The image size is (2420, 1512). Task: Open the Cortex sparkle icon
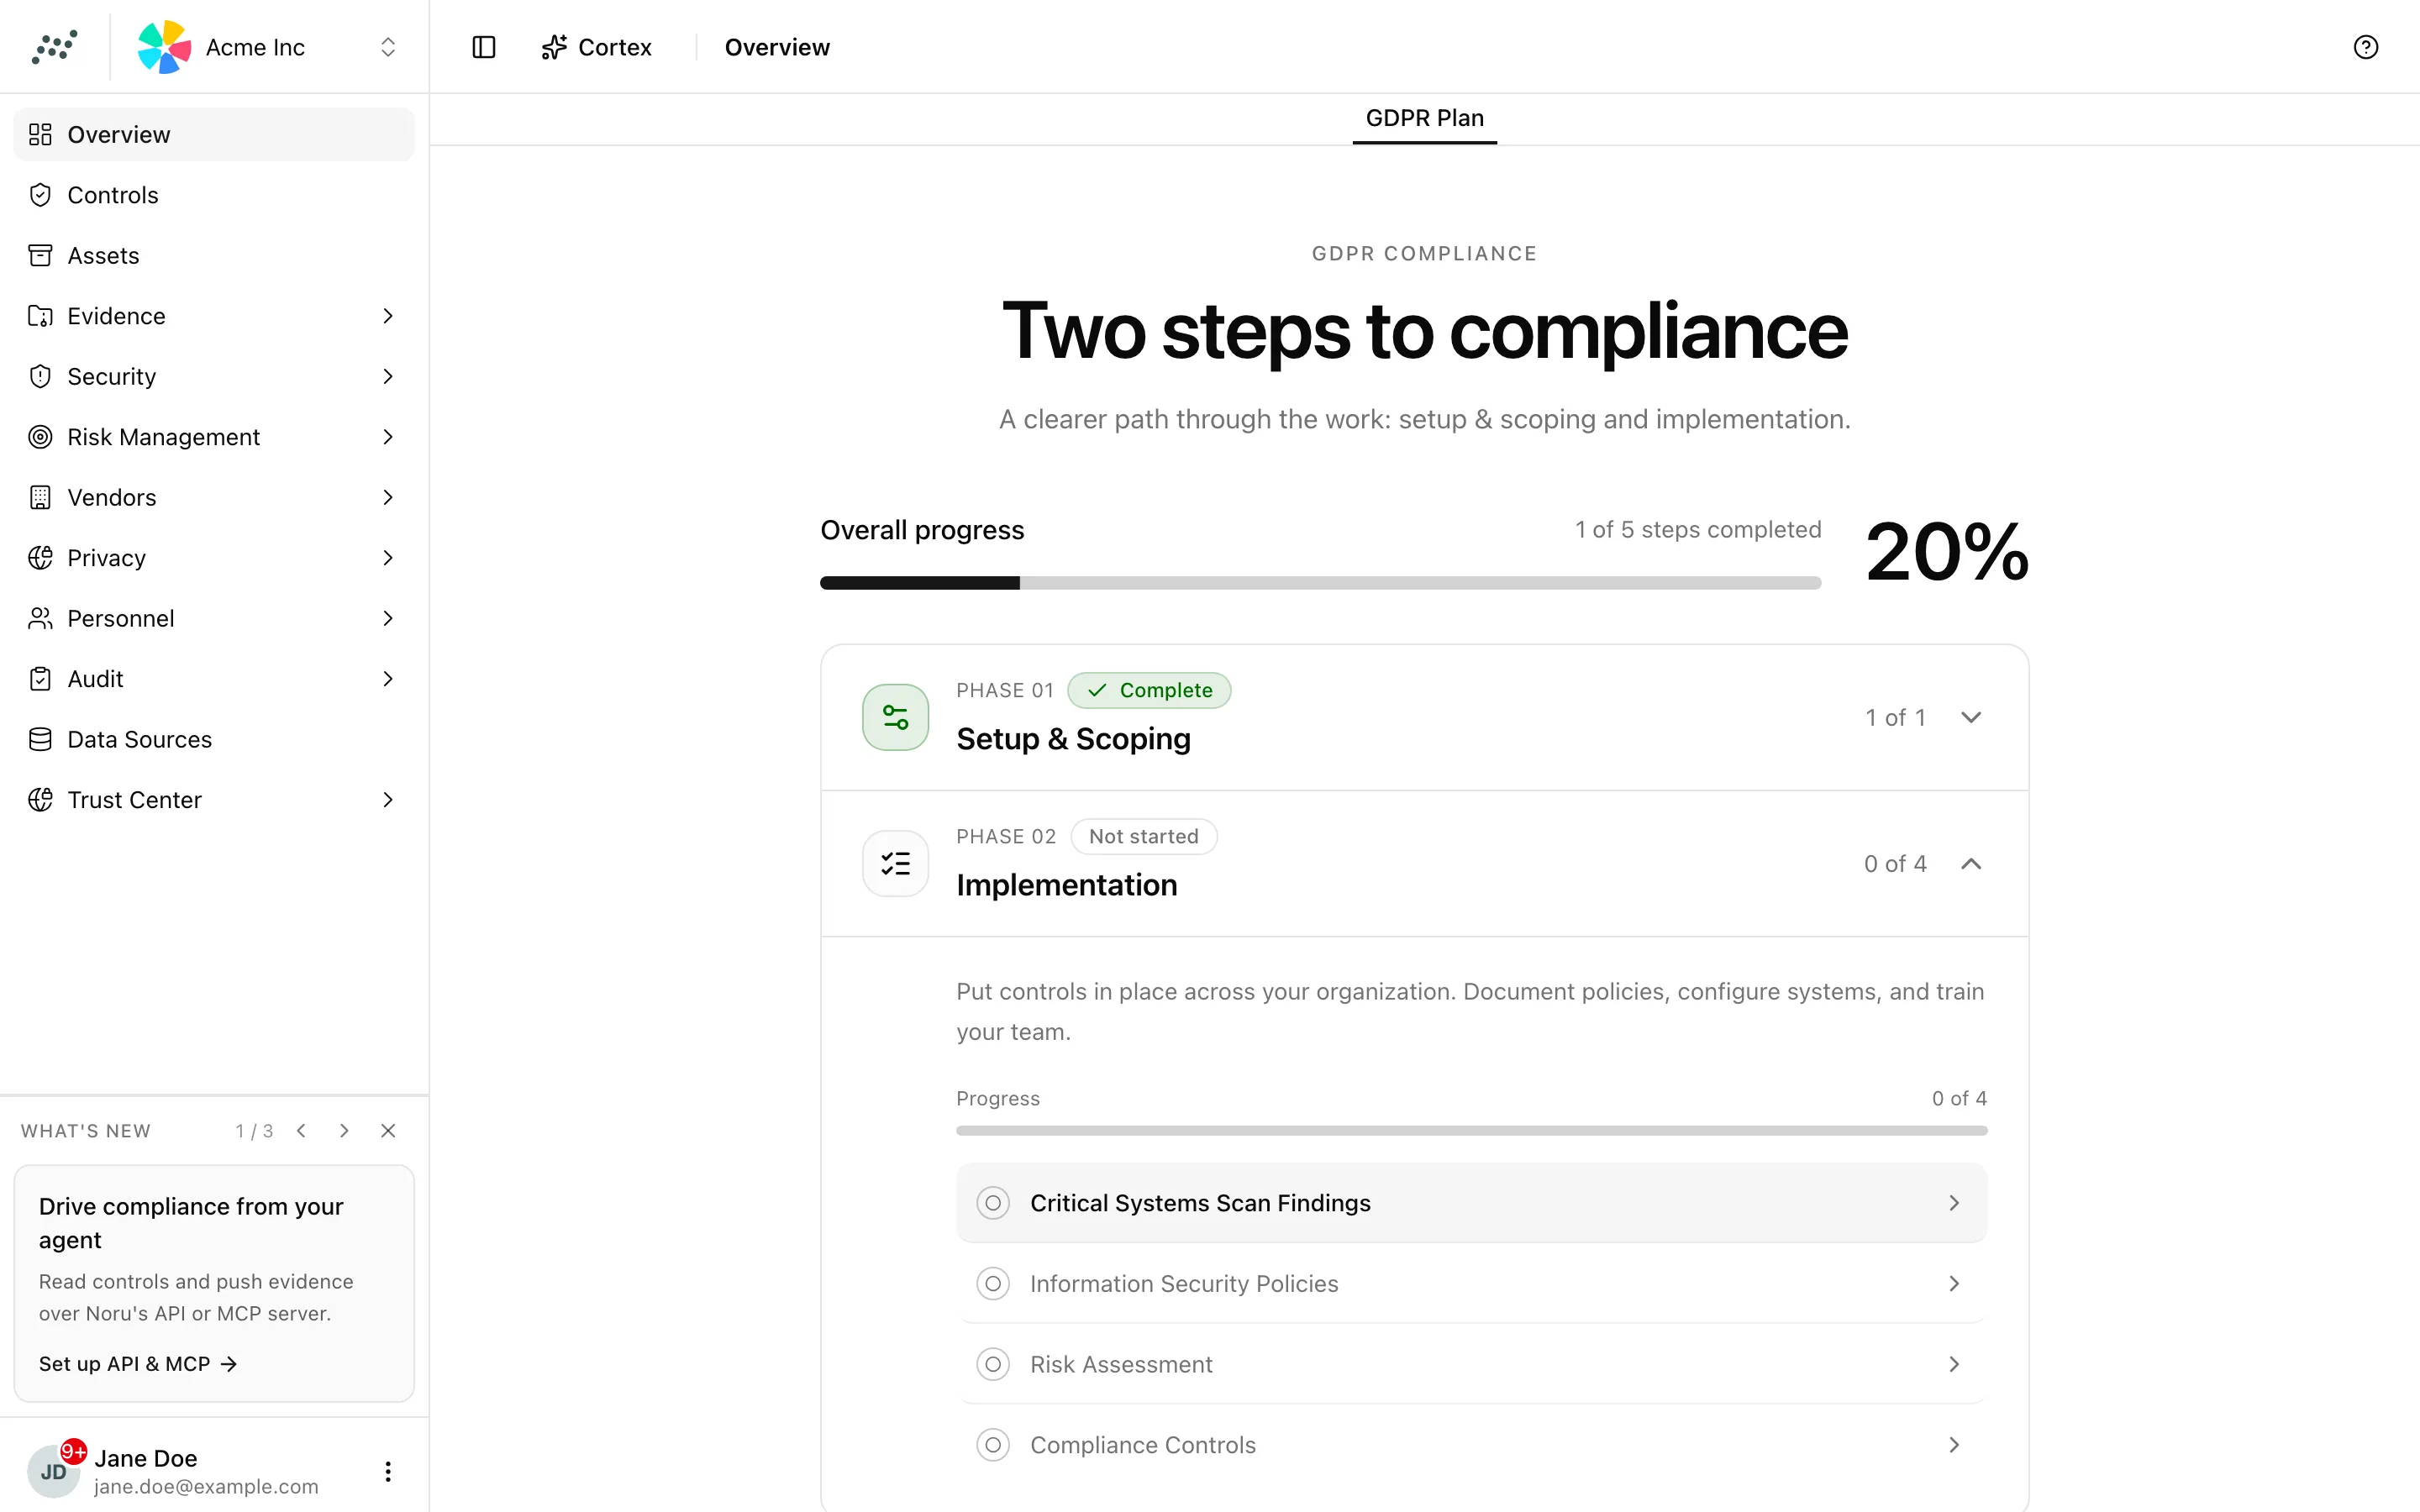554,47
